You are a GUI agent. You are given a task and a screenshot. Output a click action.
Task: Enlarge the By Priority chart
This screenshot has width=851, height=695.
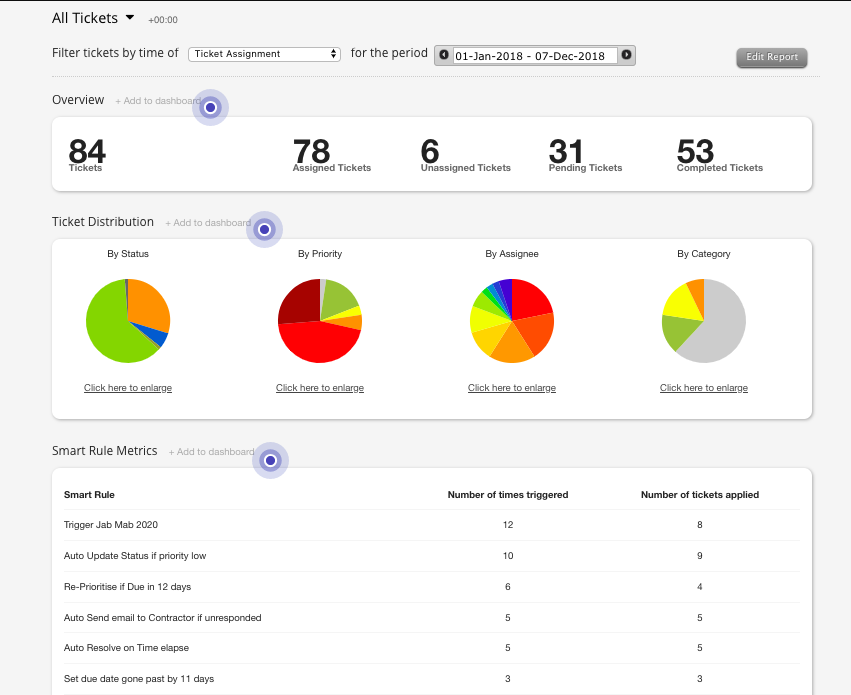pos(319,387)
